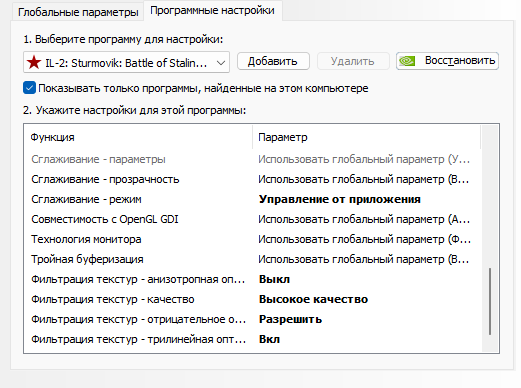Open the parameter value for Сглаживание - прозрачность
Viewport: 521px width, 388px height.
tap(364, 179)
